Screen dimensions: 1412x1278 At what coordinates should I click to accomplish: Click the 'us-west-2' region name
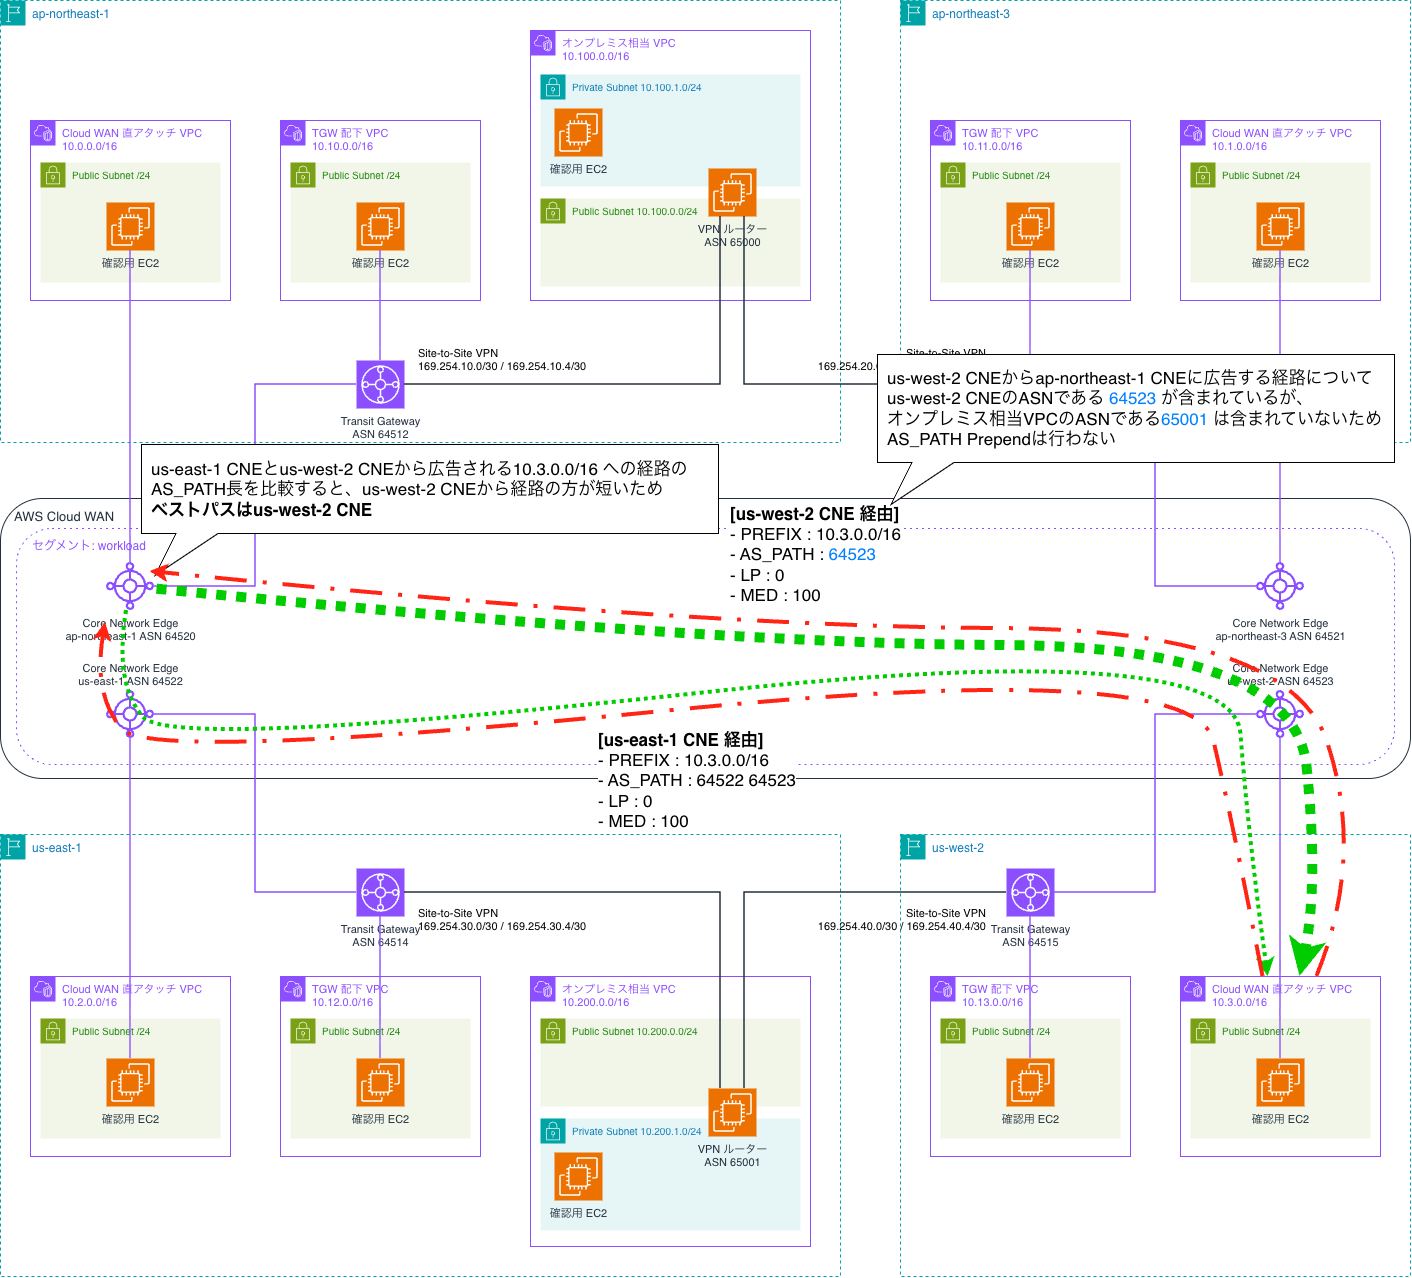[958, 848]
